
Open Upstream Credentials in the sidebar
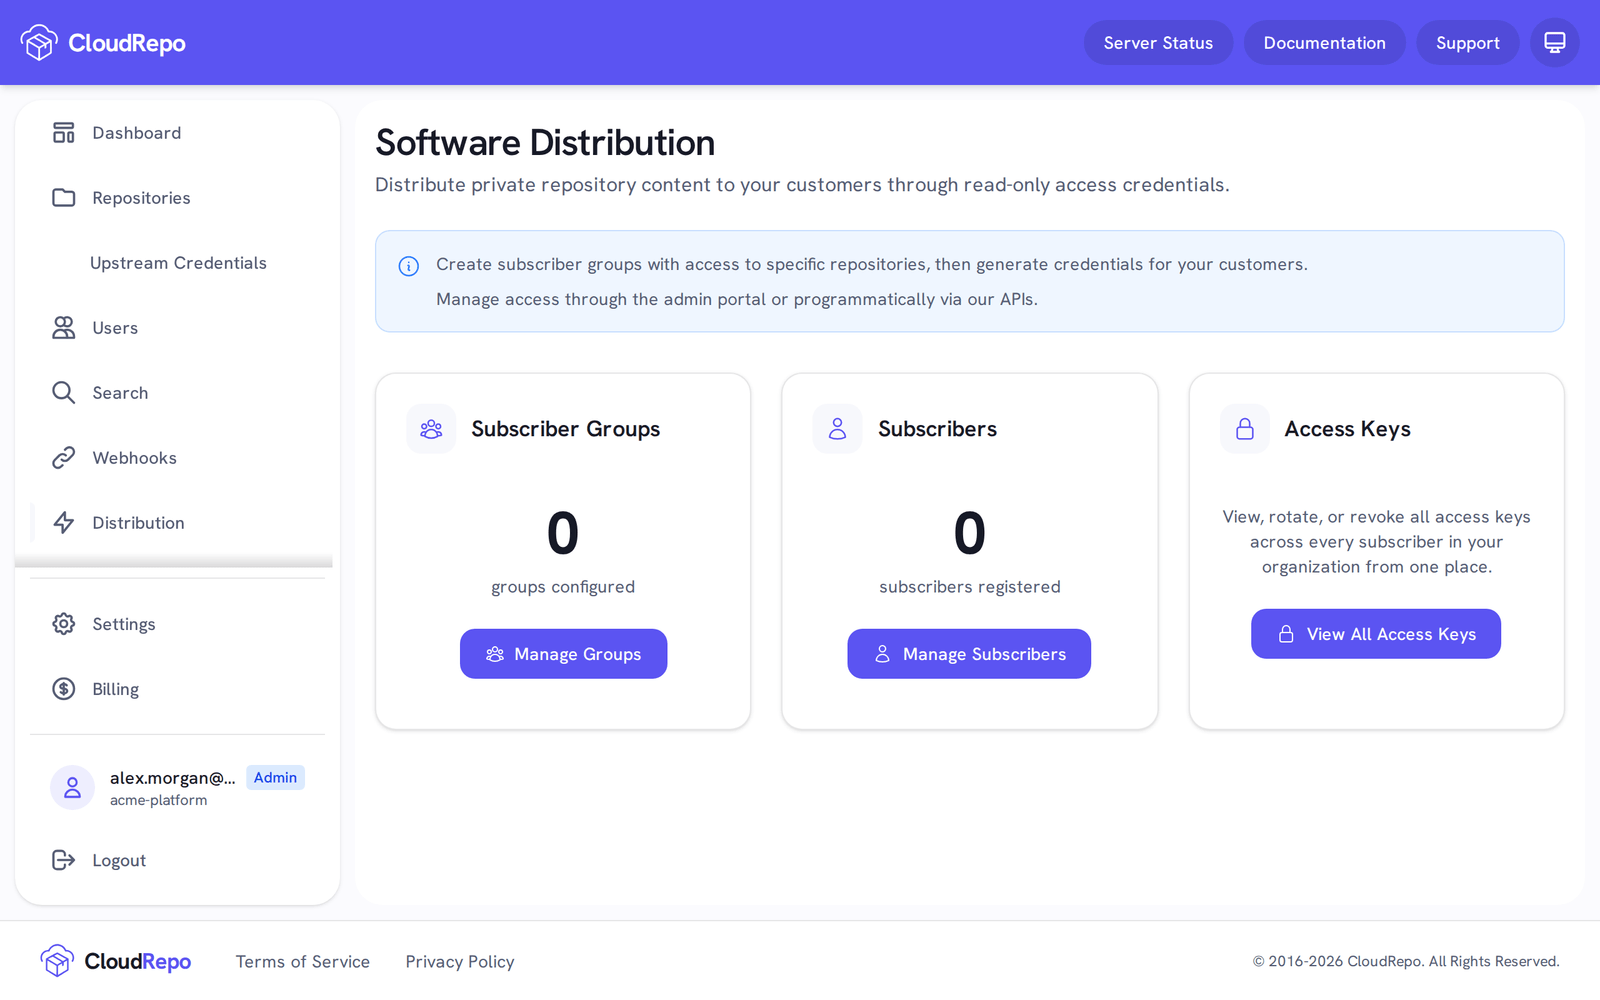pyautogui.click(x=177, y=263)
